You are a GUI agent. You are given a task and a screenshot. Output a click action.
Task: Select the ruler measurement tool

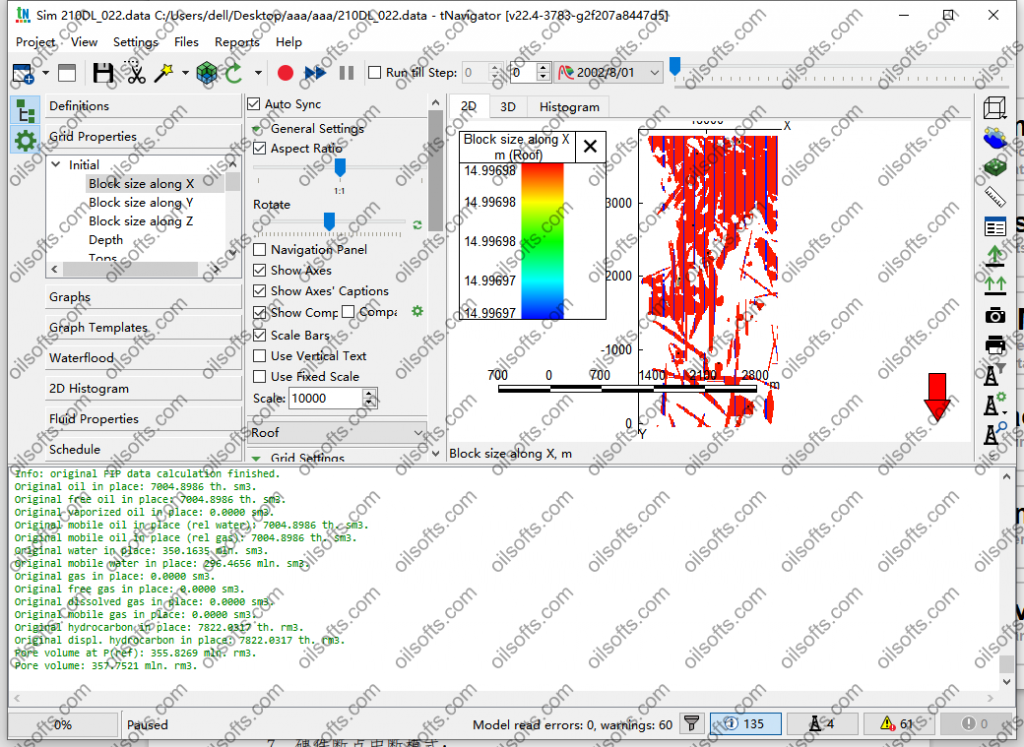995,197
